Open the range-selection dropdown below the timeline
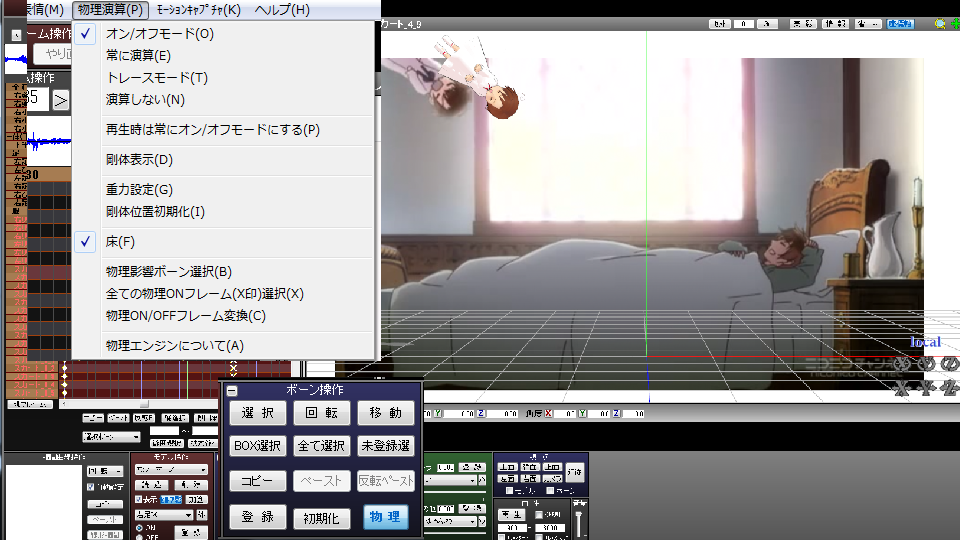The image size is (960, 540). coord(111,437)
